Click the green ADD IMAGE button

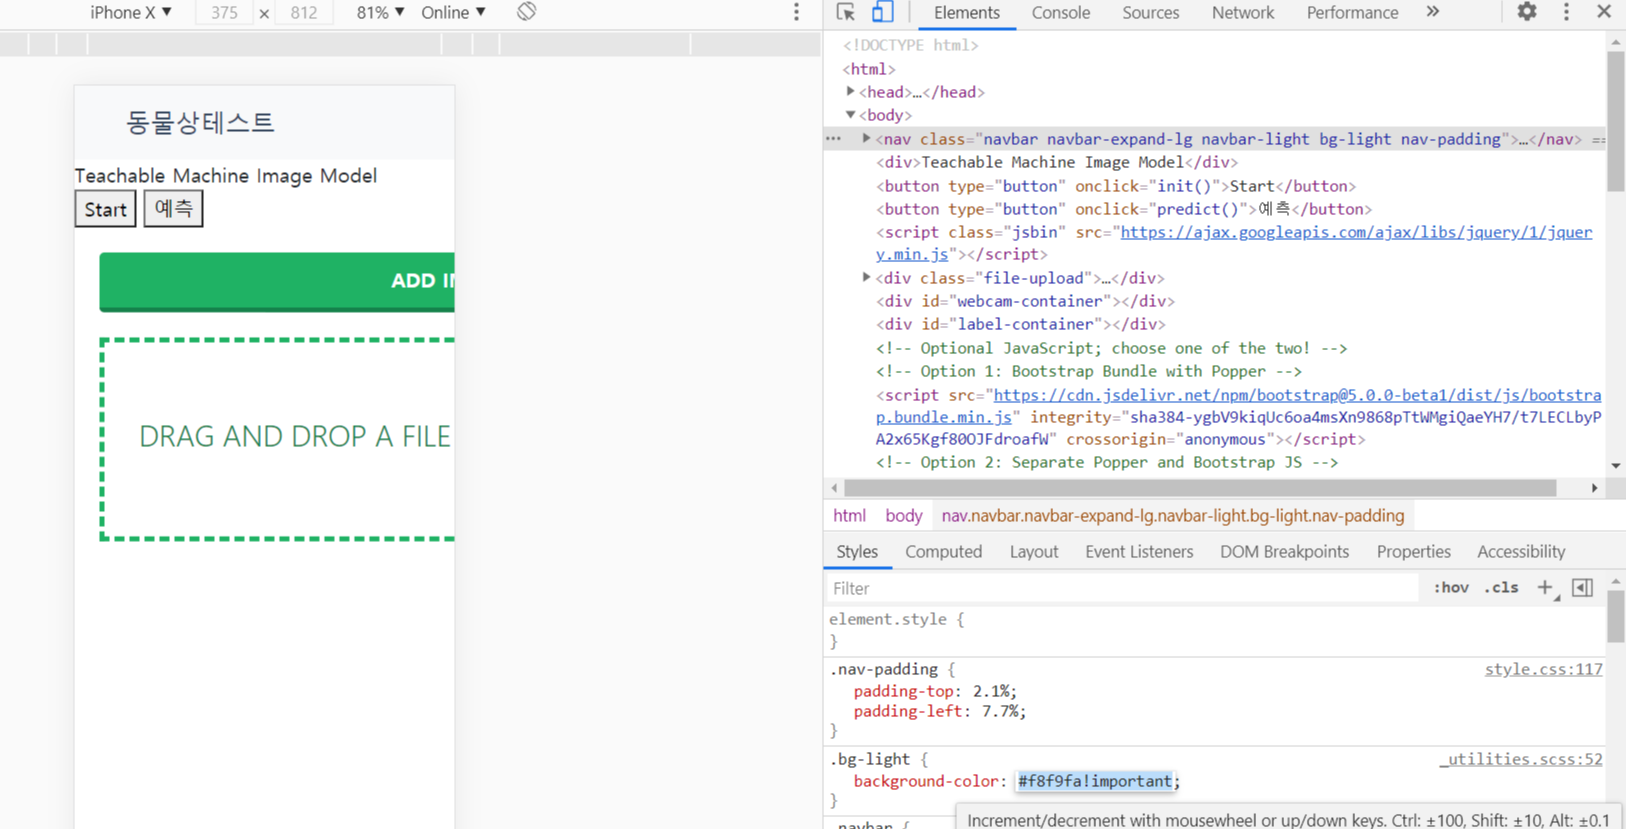(x=277, y=282)
